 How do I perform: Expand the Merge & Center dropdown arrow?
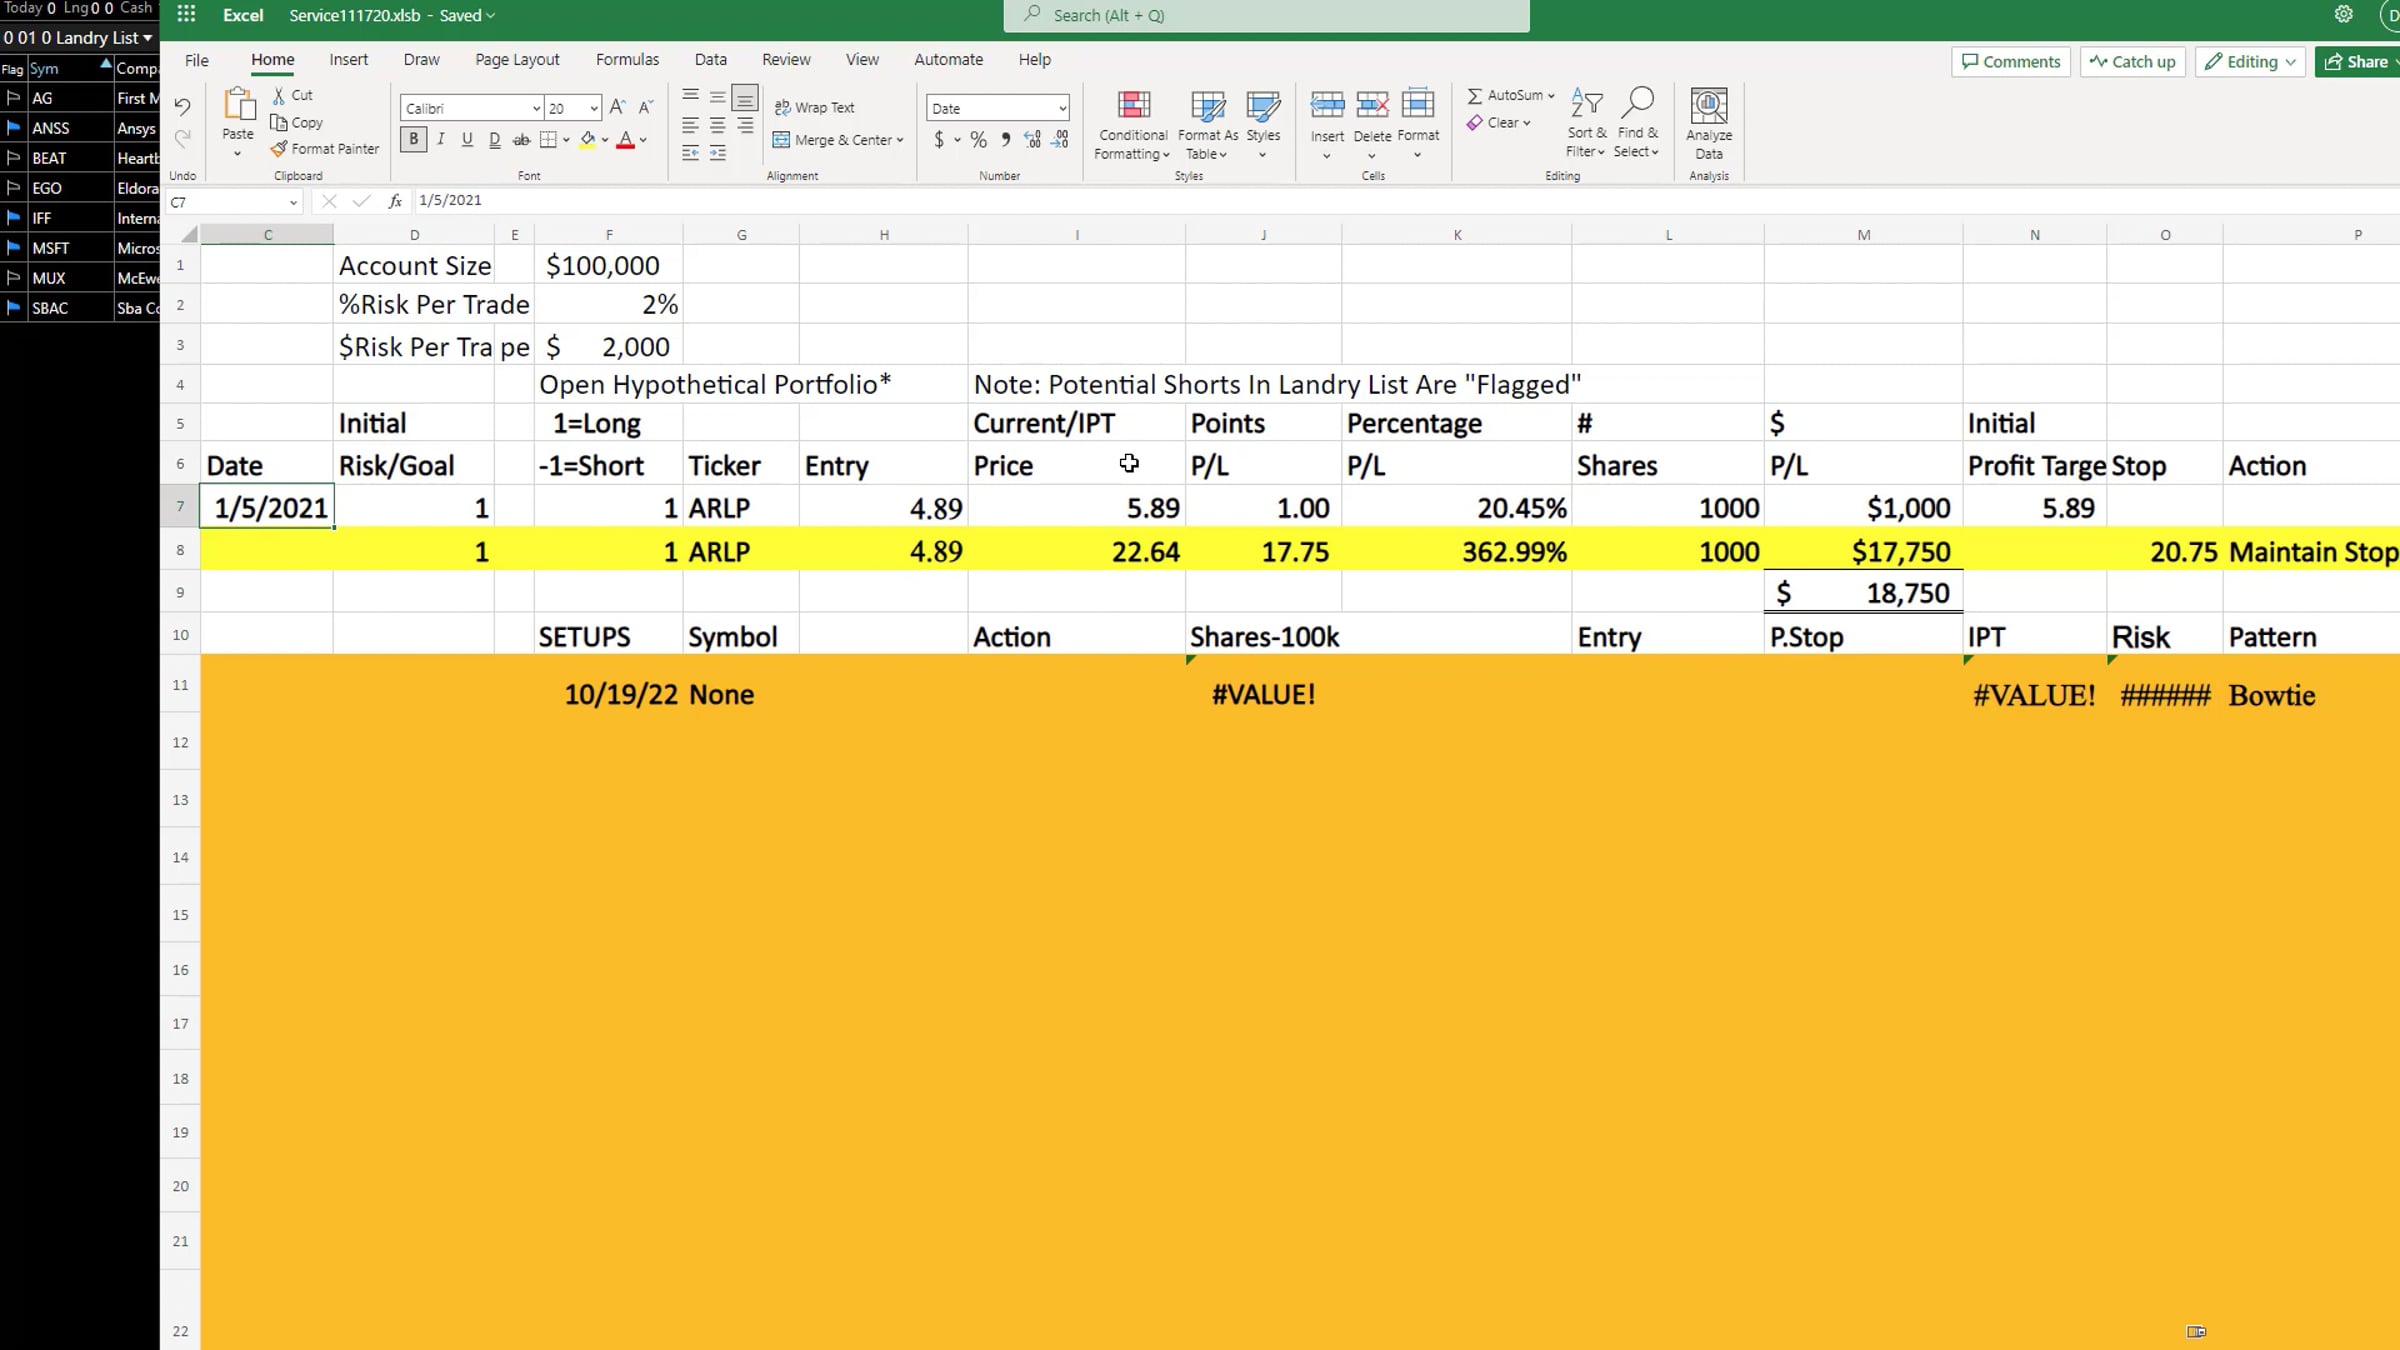tap(900, 140)
